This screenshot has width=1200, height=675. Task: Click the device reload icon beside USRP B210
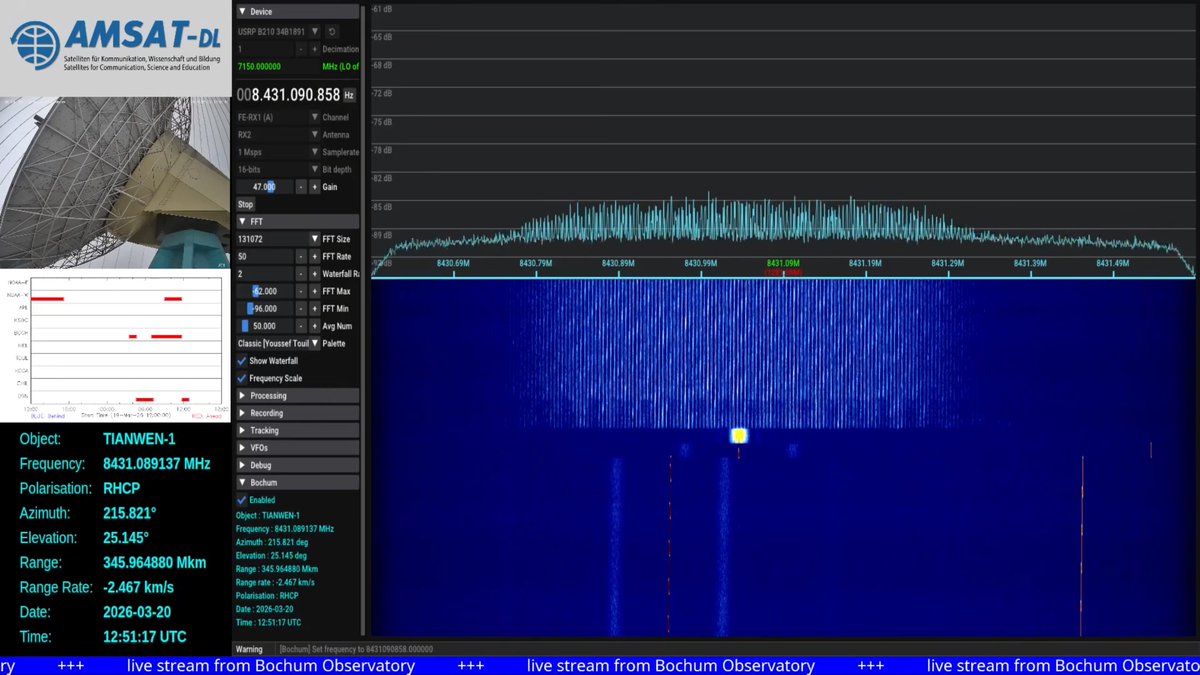(332, 30)
